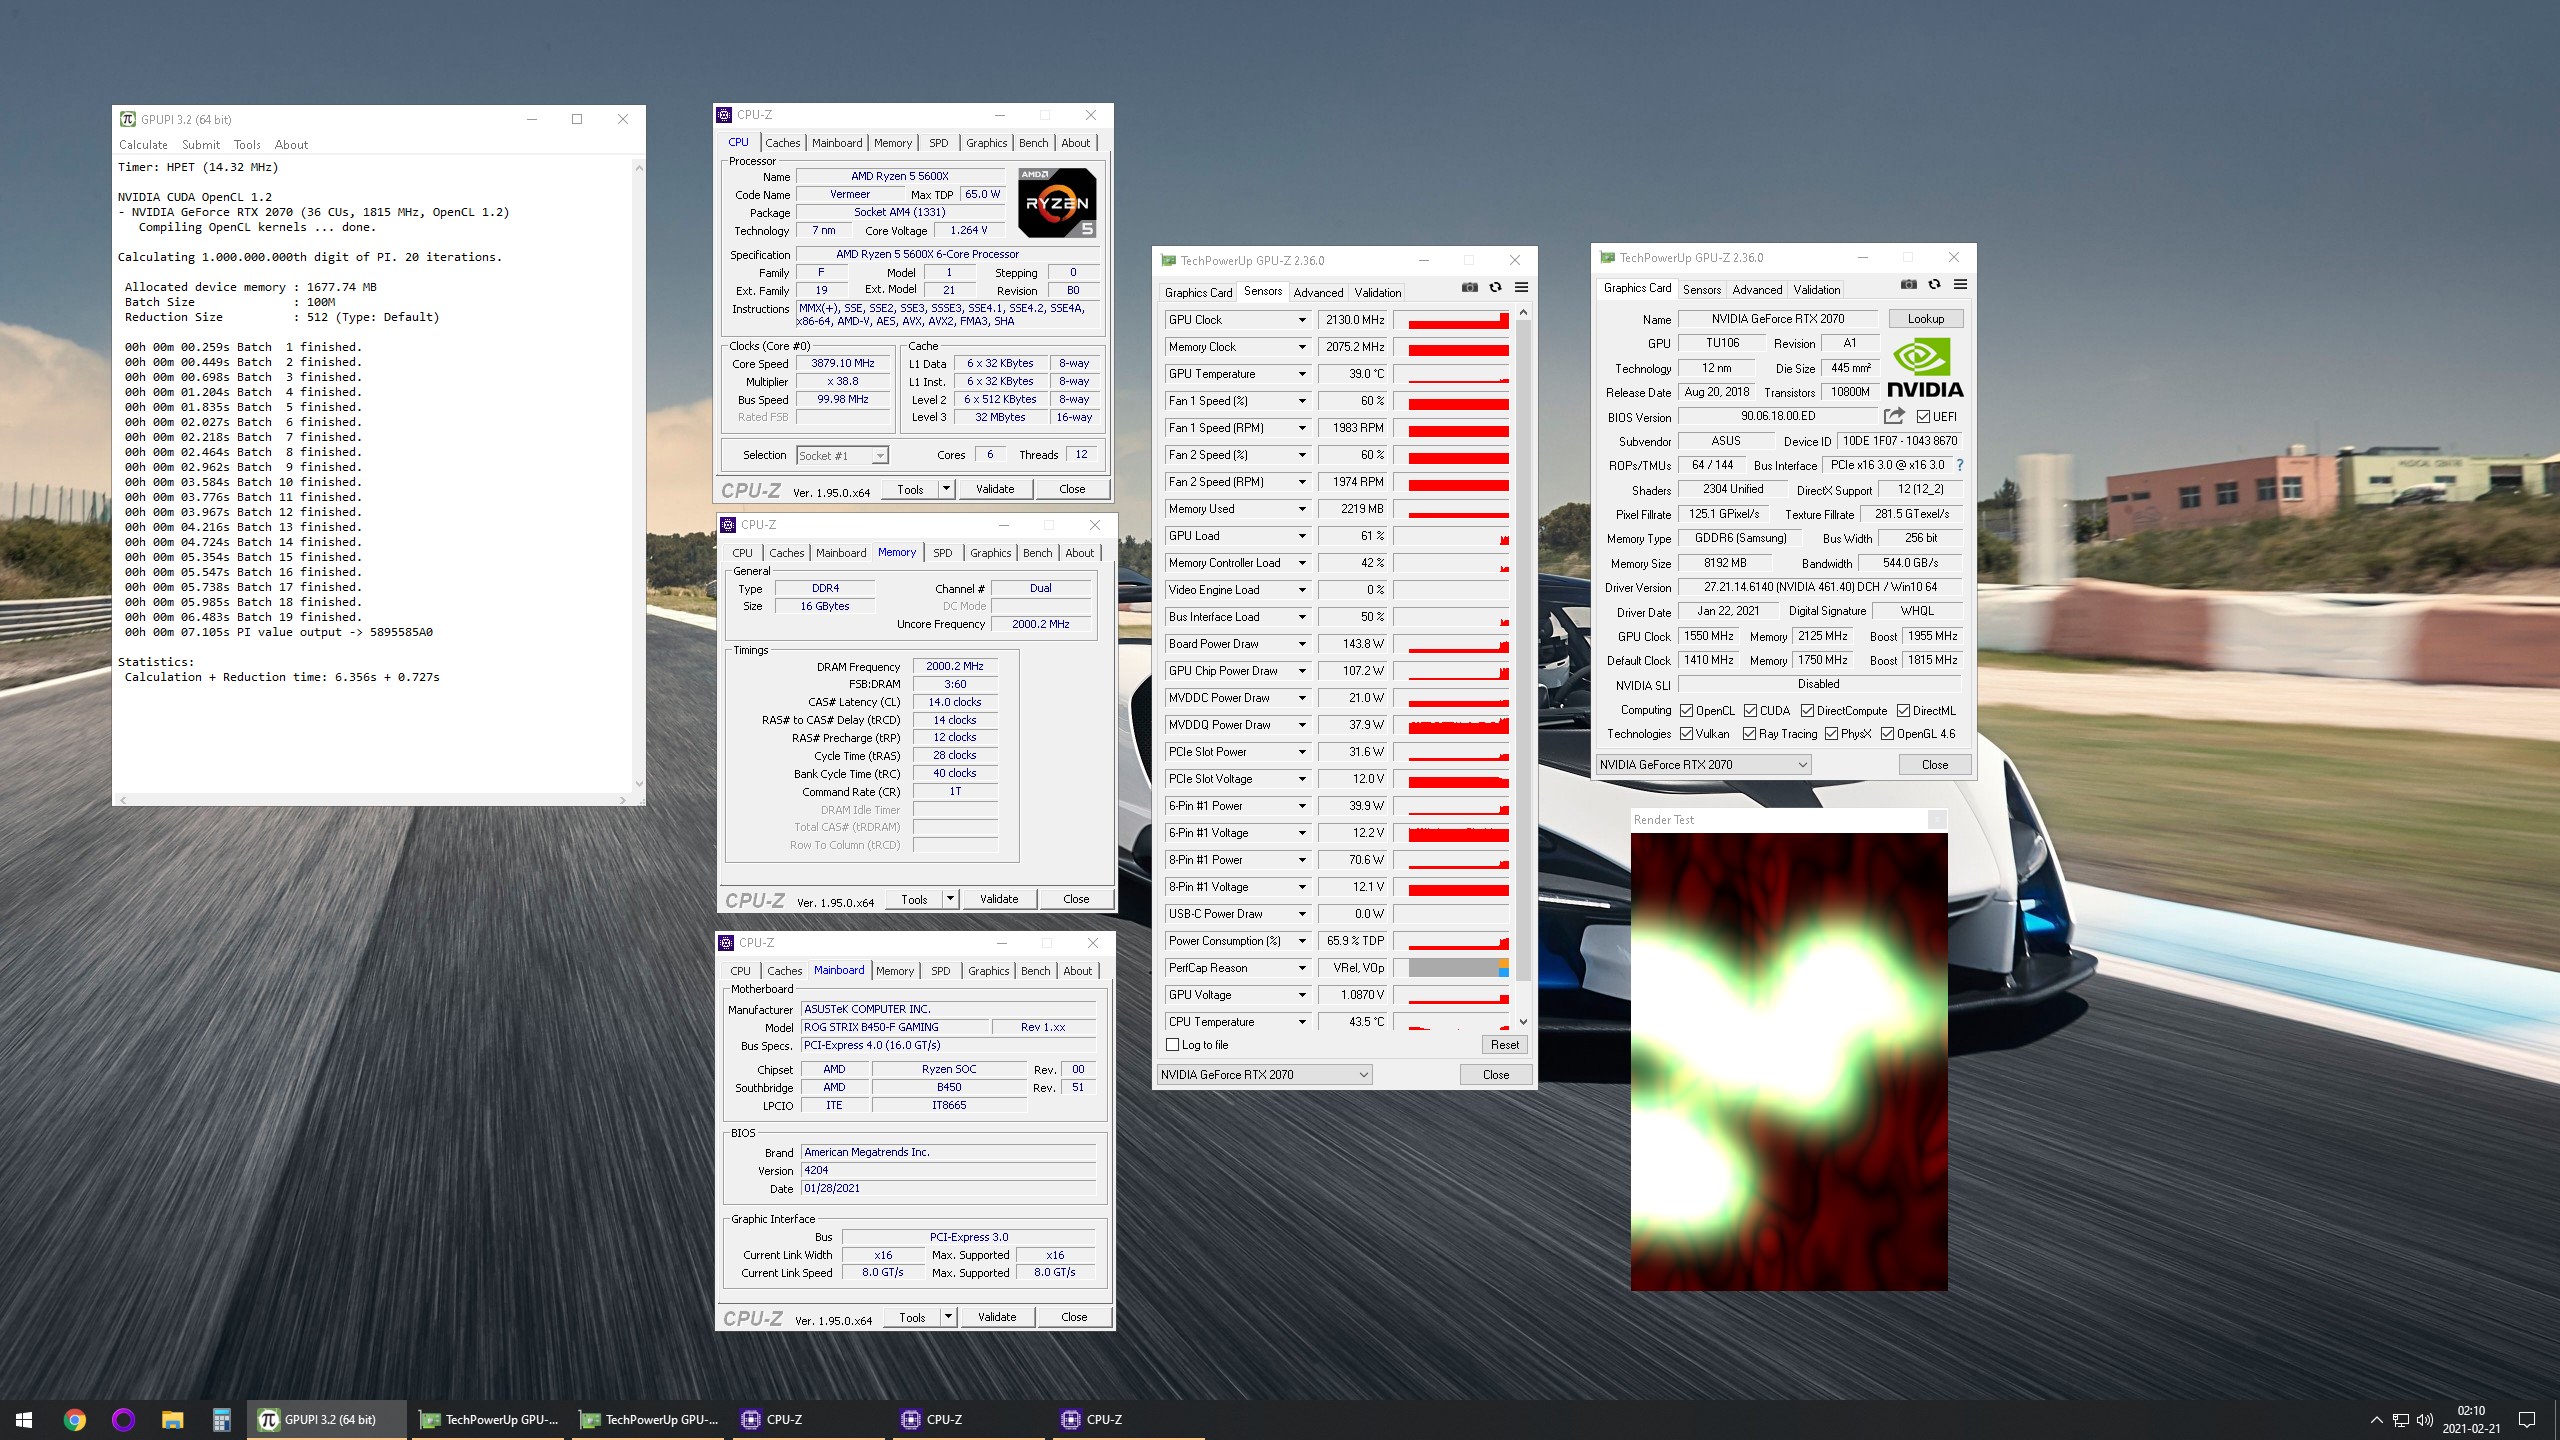Click camera icon in GPU-Z Graphics Card window
This screenshot has height=1440, width=2560.
pos(1908,285)
